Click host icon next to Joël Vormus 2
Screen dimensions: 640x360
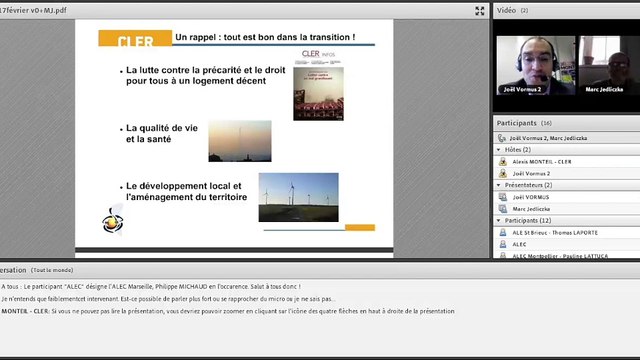click(503, 173)
